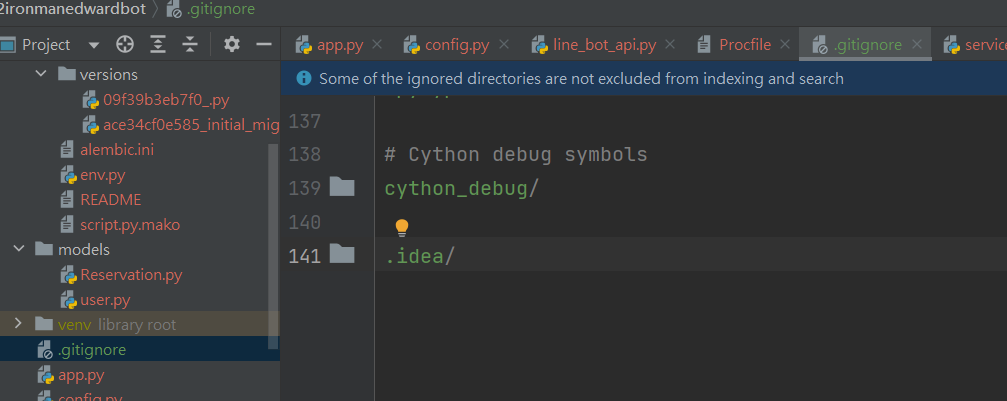Image resolution: width=1007 pixels, height=401 pixels.
Task: Switch to the config.py tab
Action: [x=453, y=45]
